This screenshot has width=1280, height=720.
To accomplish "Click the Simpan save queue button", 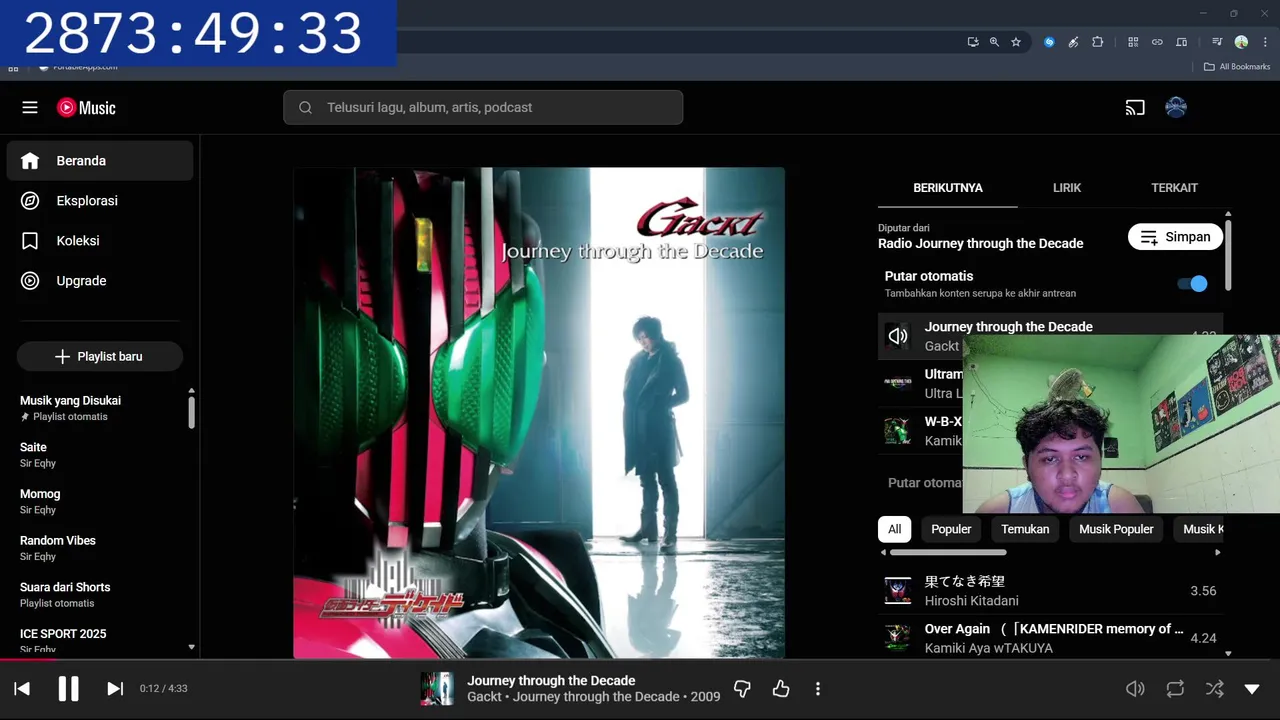I will [1176, 237].
